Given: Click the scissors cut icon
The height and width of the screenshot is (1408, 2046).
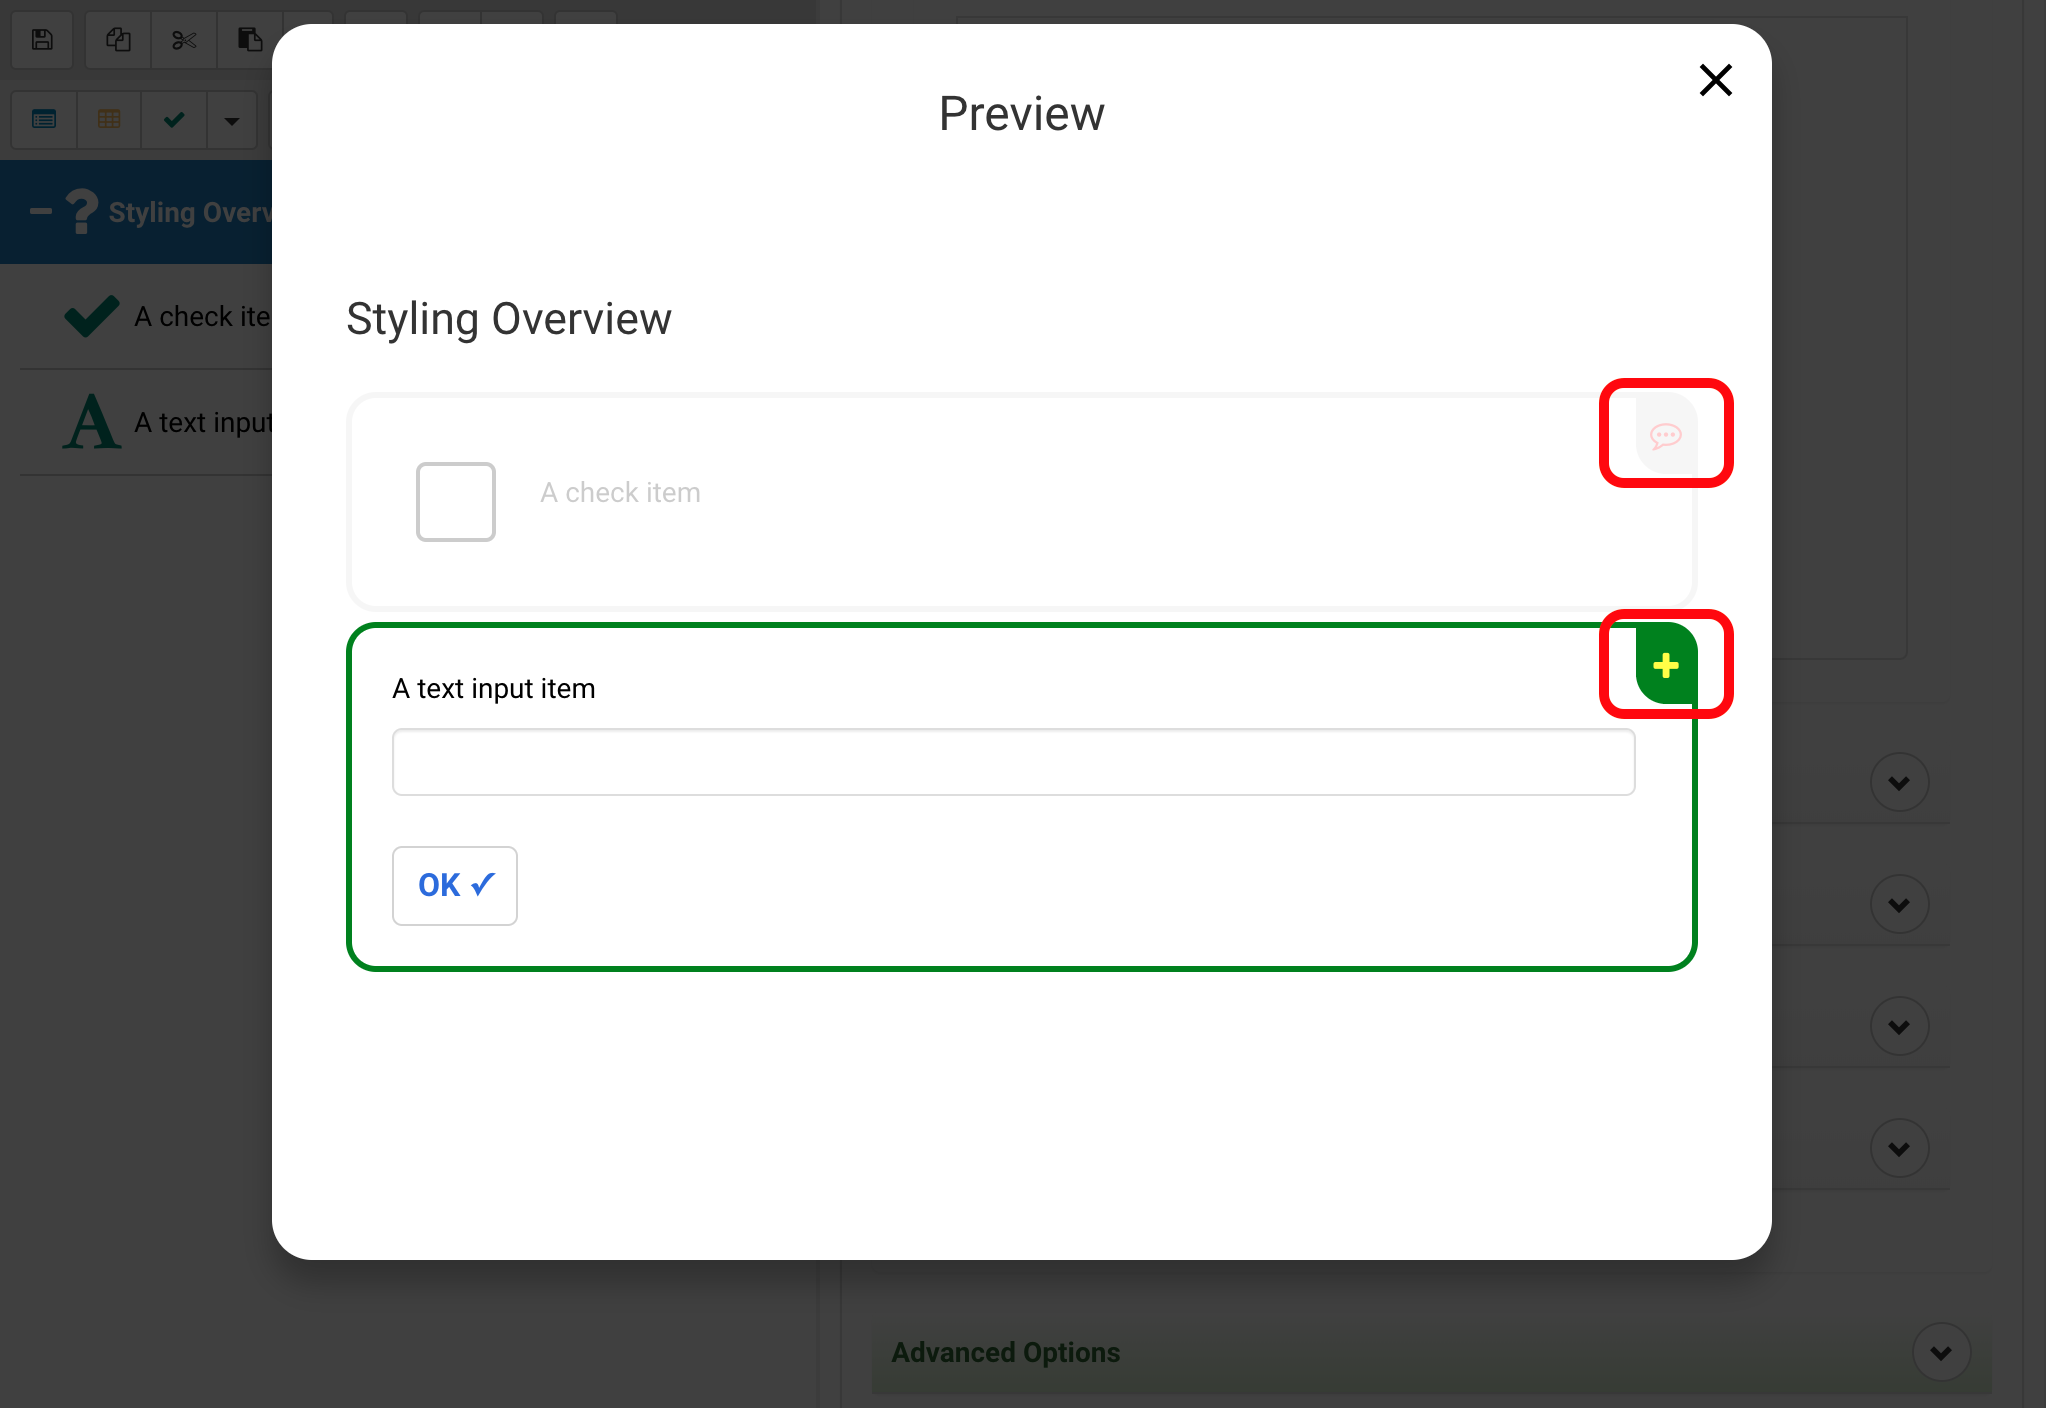Looking at the screenshot, I should pyautogui.click(x=184, y=40).
